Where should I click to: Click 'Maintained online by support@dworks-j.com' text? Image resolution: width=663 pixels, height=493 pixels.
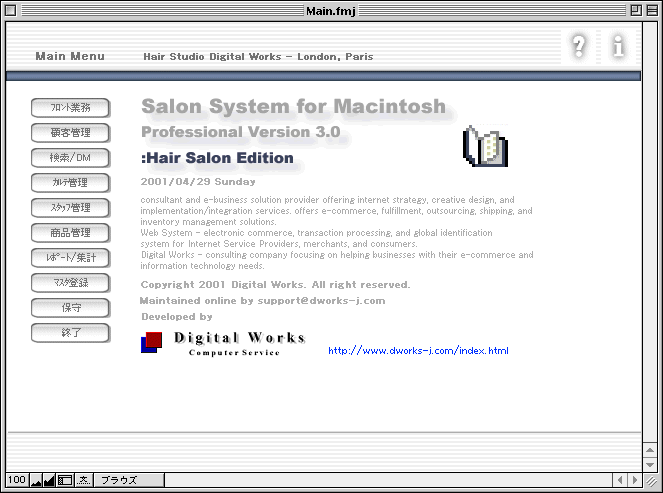click(263, 301)
